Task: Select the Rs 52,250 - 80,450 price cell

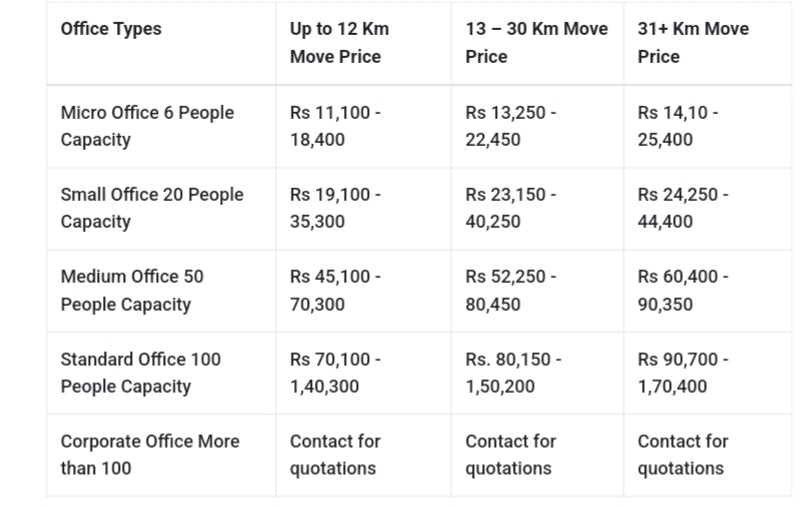Action: [x=511, y=290]
